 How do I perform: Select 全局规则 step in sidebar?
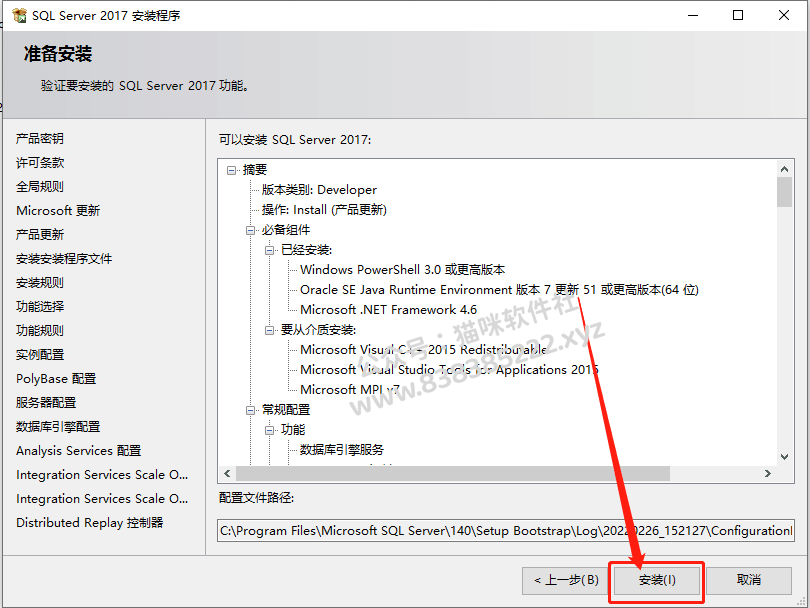pos(40,186)
